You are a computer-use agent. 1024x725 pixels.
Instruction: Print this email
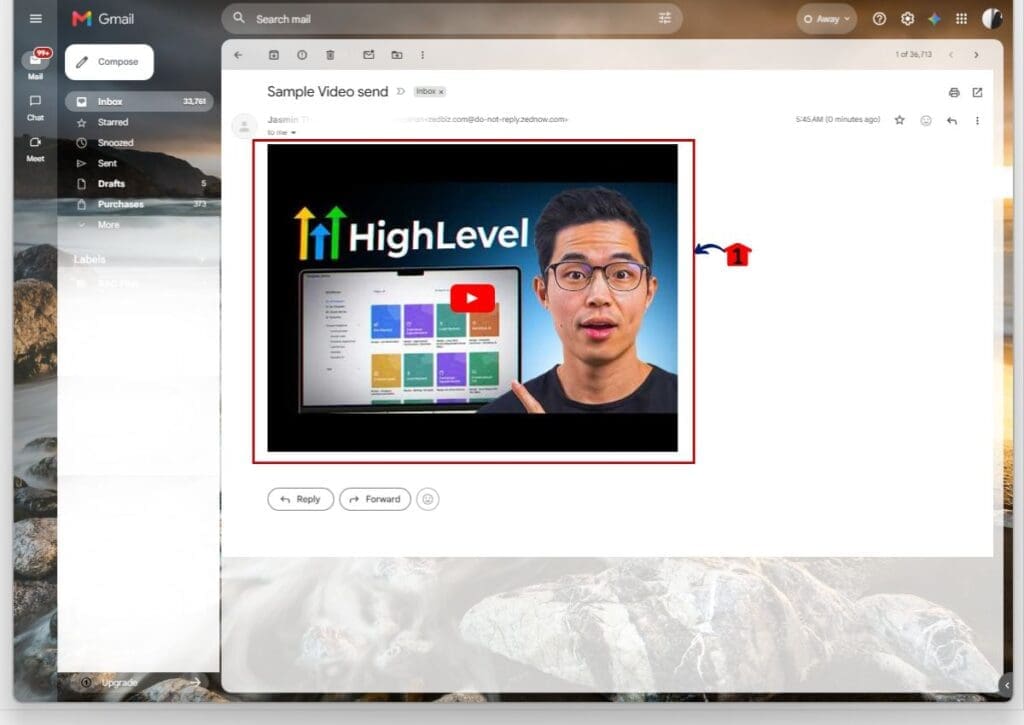954,93
